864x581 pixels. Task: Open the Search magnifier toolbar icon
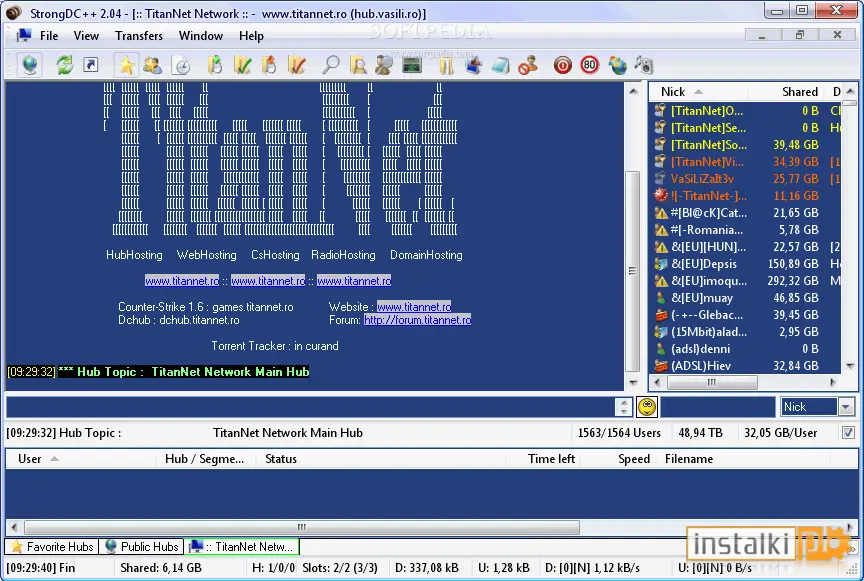coord(331,65)
